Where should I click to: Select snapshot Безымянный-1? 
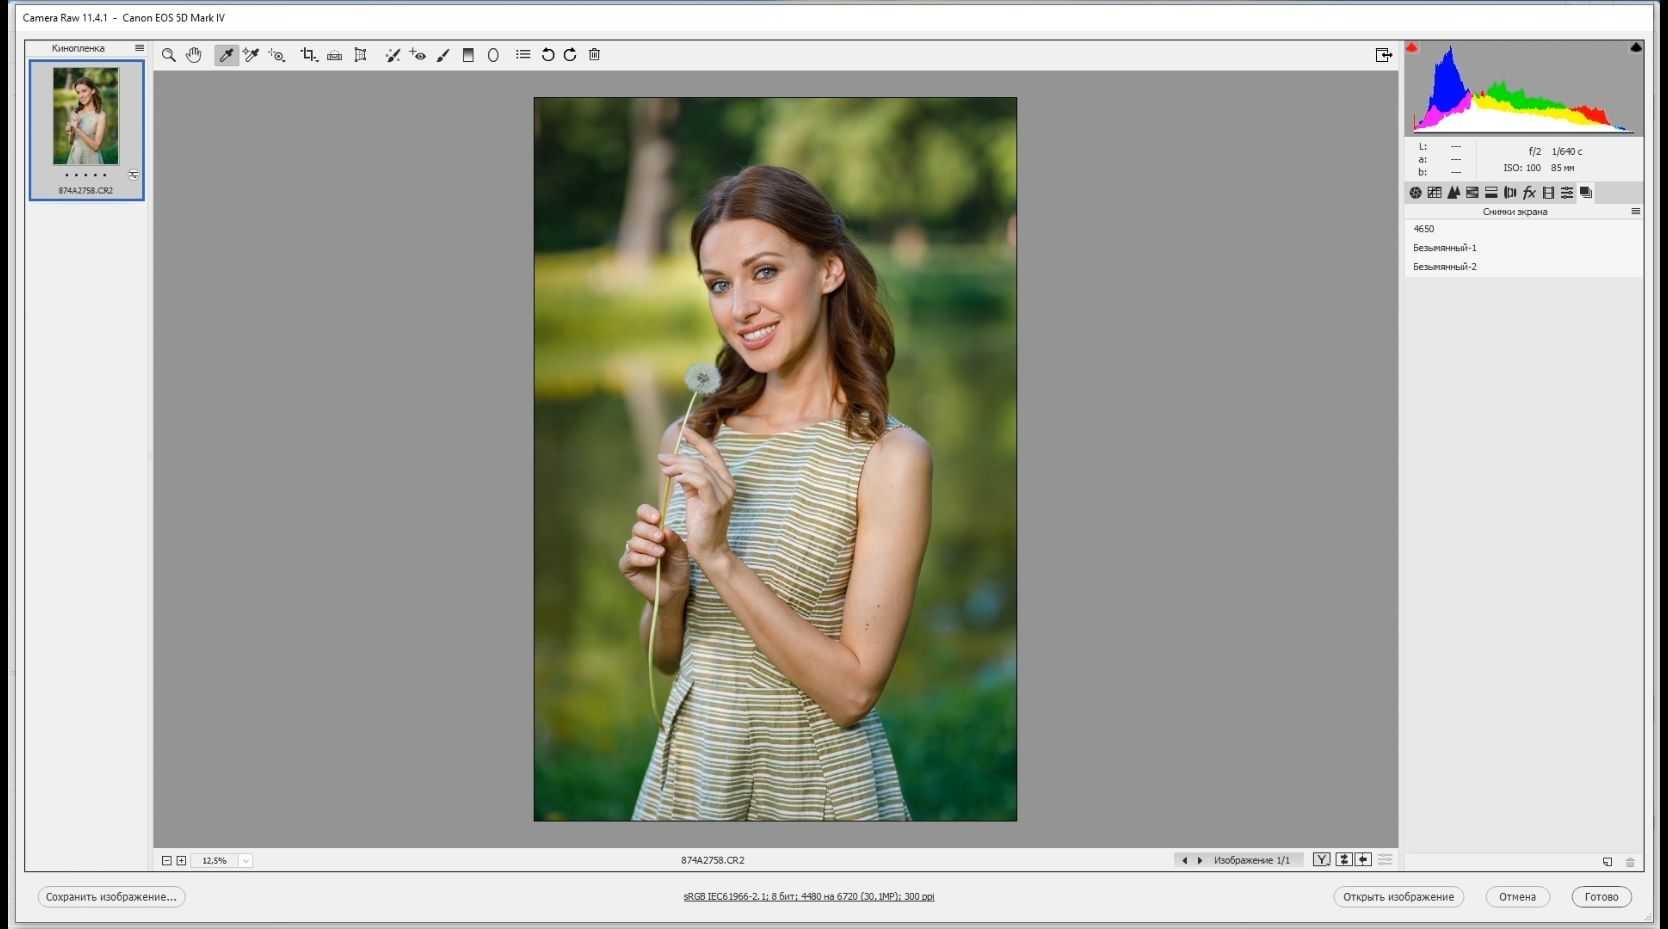(1523, 248)
